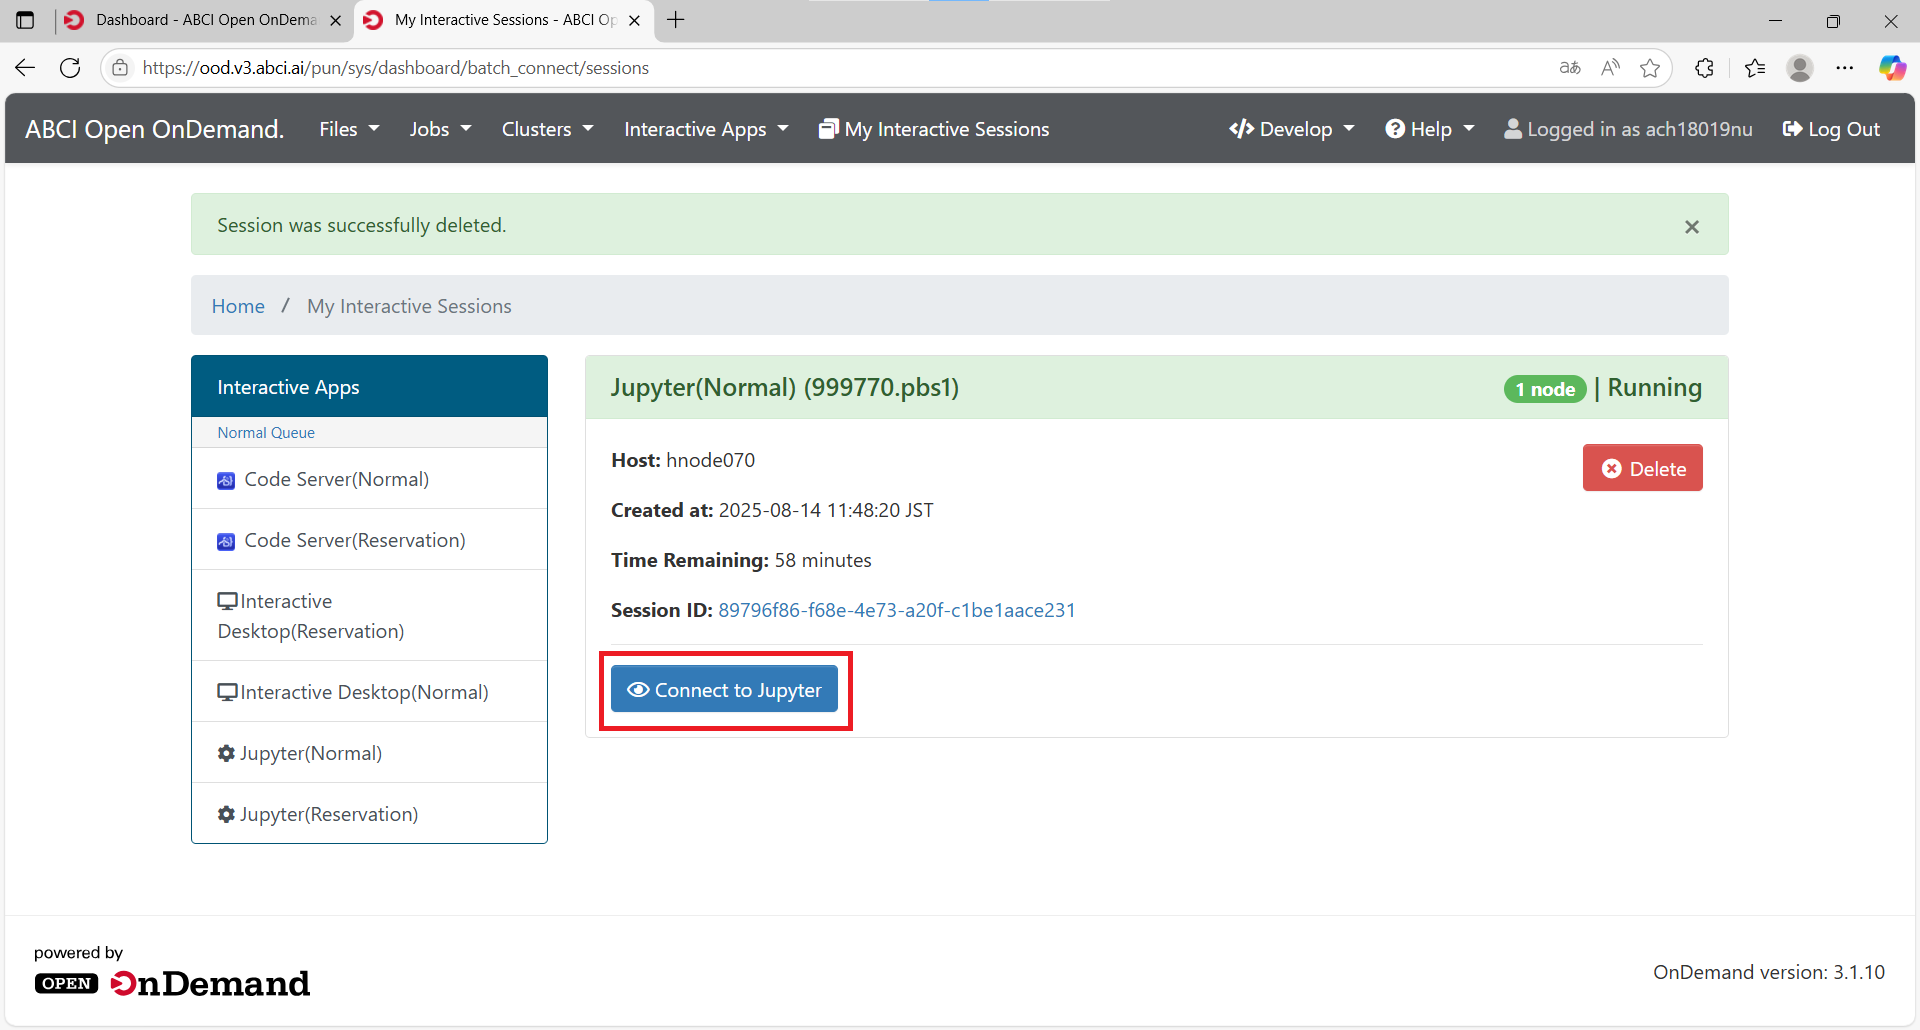Image resolution: width=1920 pixels, height=1030 pixels.
Task: Add page to favorites star icon
Action: click(x=1650, y=68)
